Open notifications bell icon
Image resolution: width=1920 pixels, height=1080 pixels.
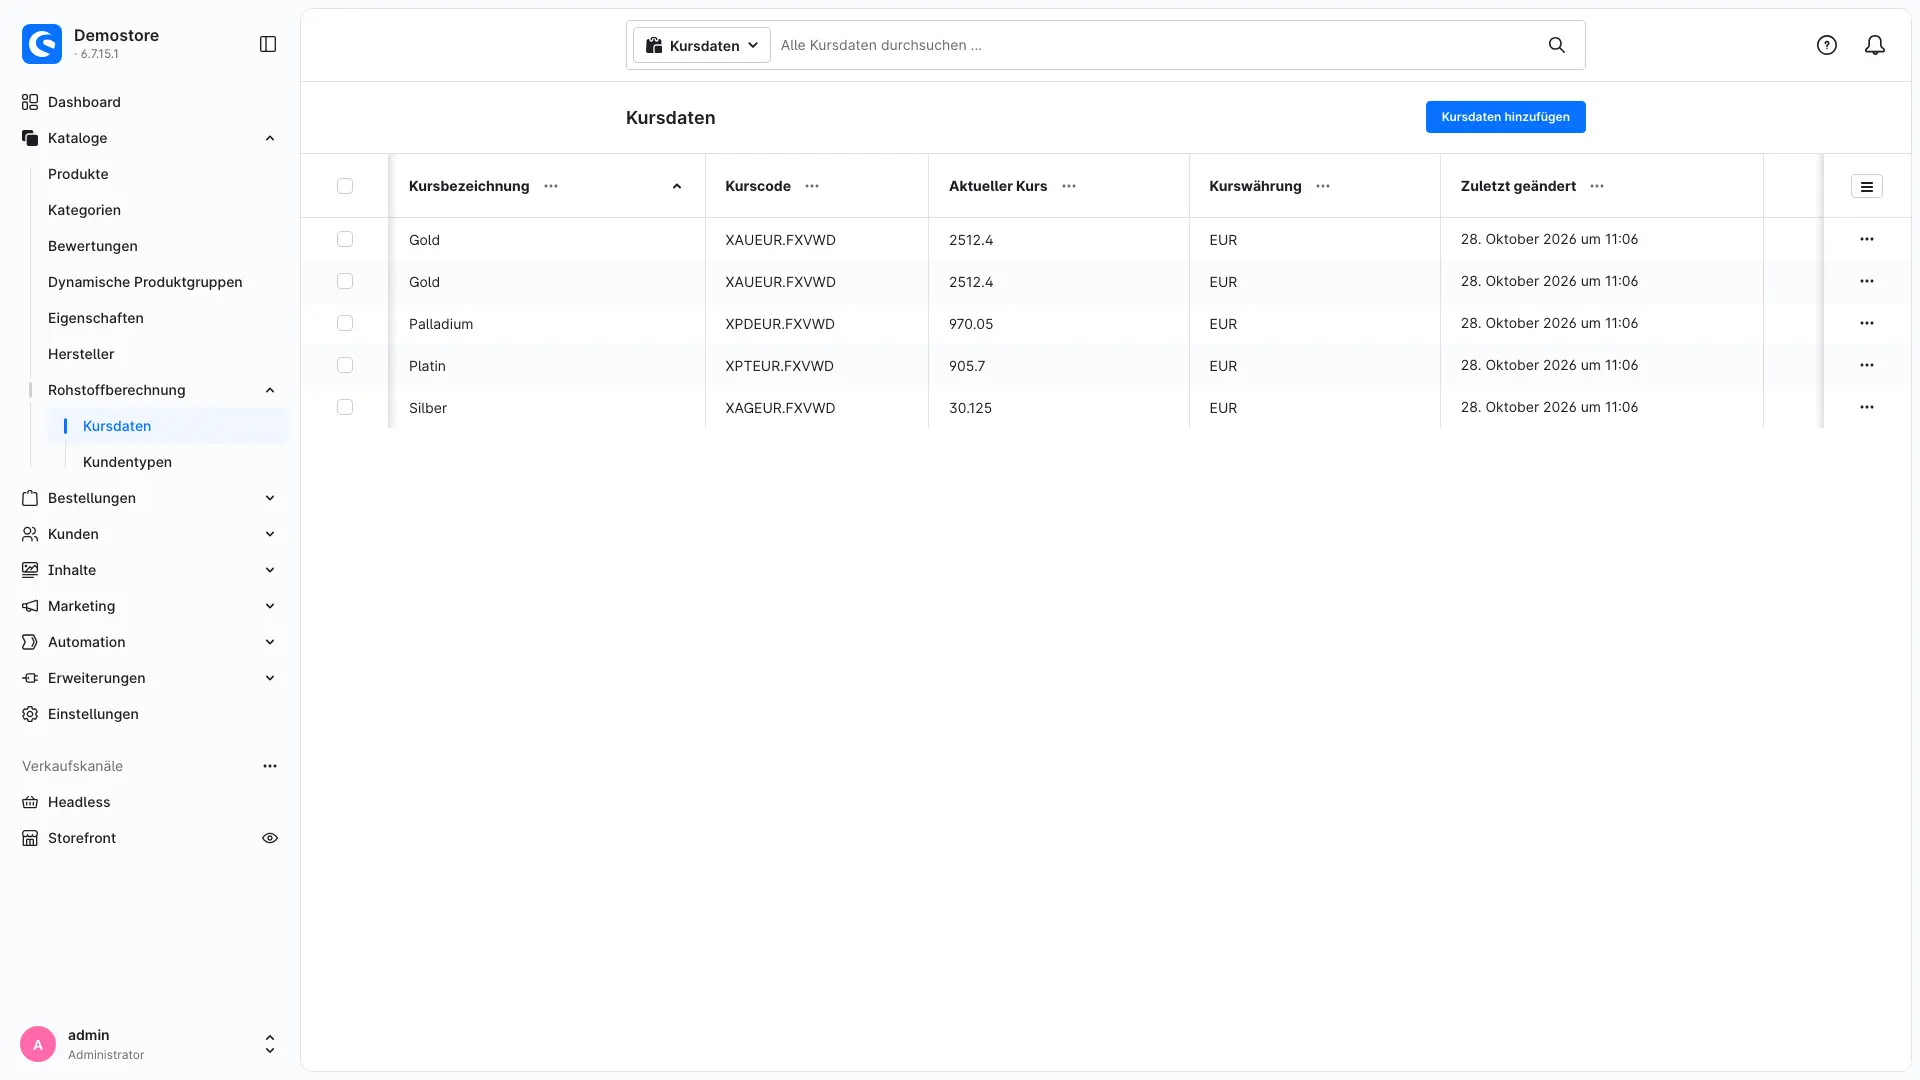[x=1875, y=45]
